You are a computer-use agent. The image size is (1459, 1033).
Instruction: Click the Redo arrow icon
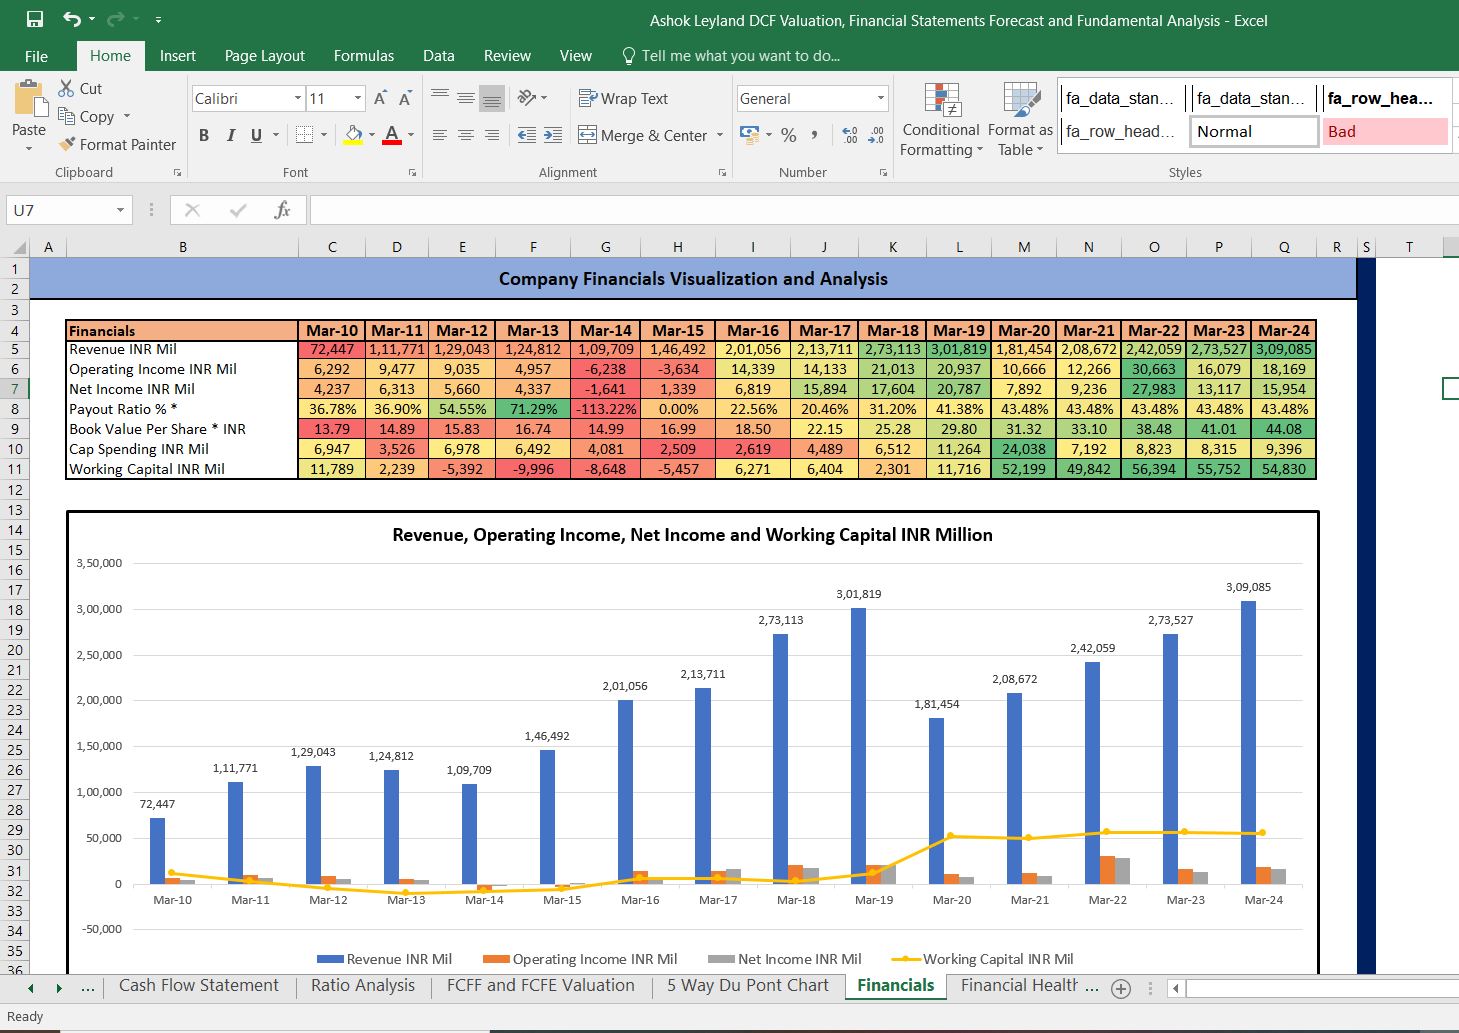(115, 19)
